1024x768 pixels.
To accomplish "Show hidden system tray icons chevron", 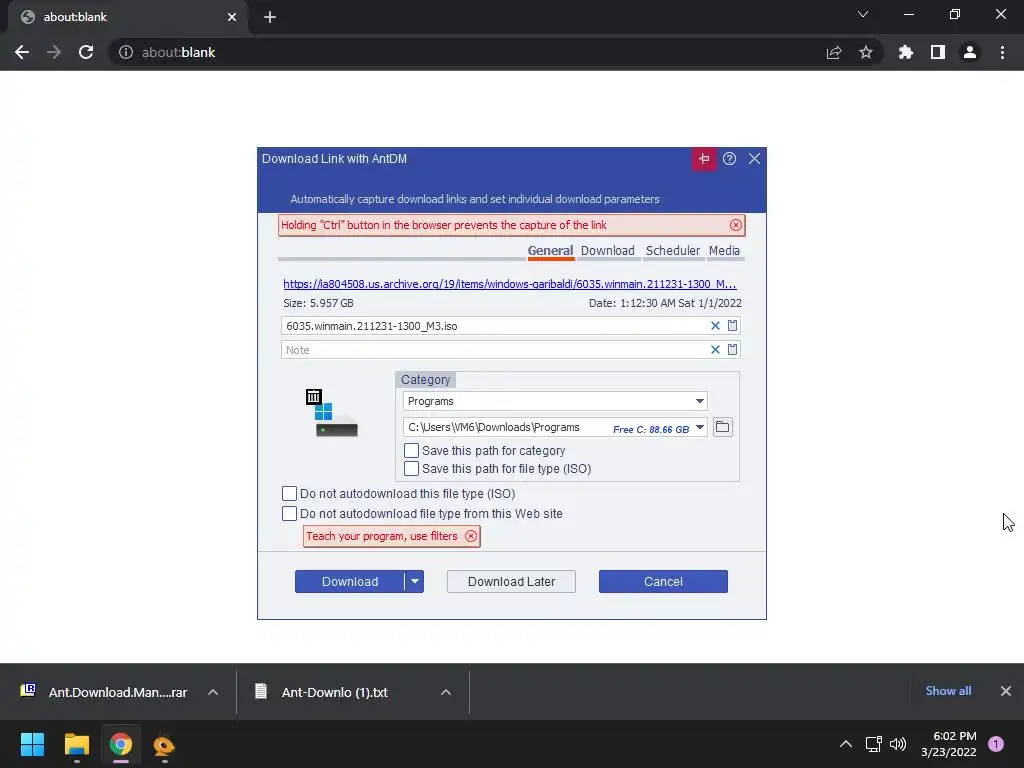I will coord(846,744).
